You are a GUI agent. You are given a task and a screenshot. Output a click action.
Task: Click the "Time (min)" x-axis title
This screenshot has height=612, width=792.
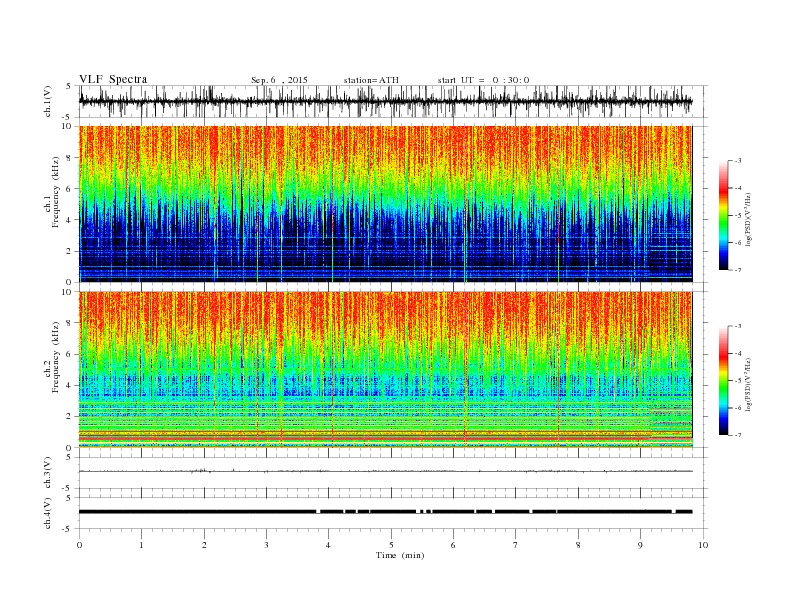point(400,555)
